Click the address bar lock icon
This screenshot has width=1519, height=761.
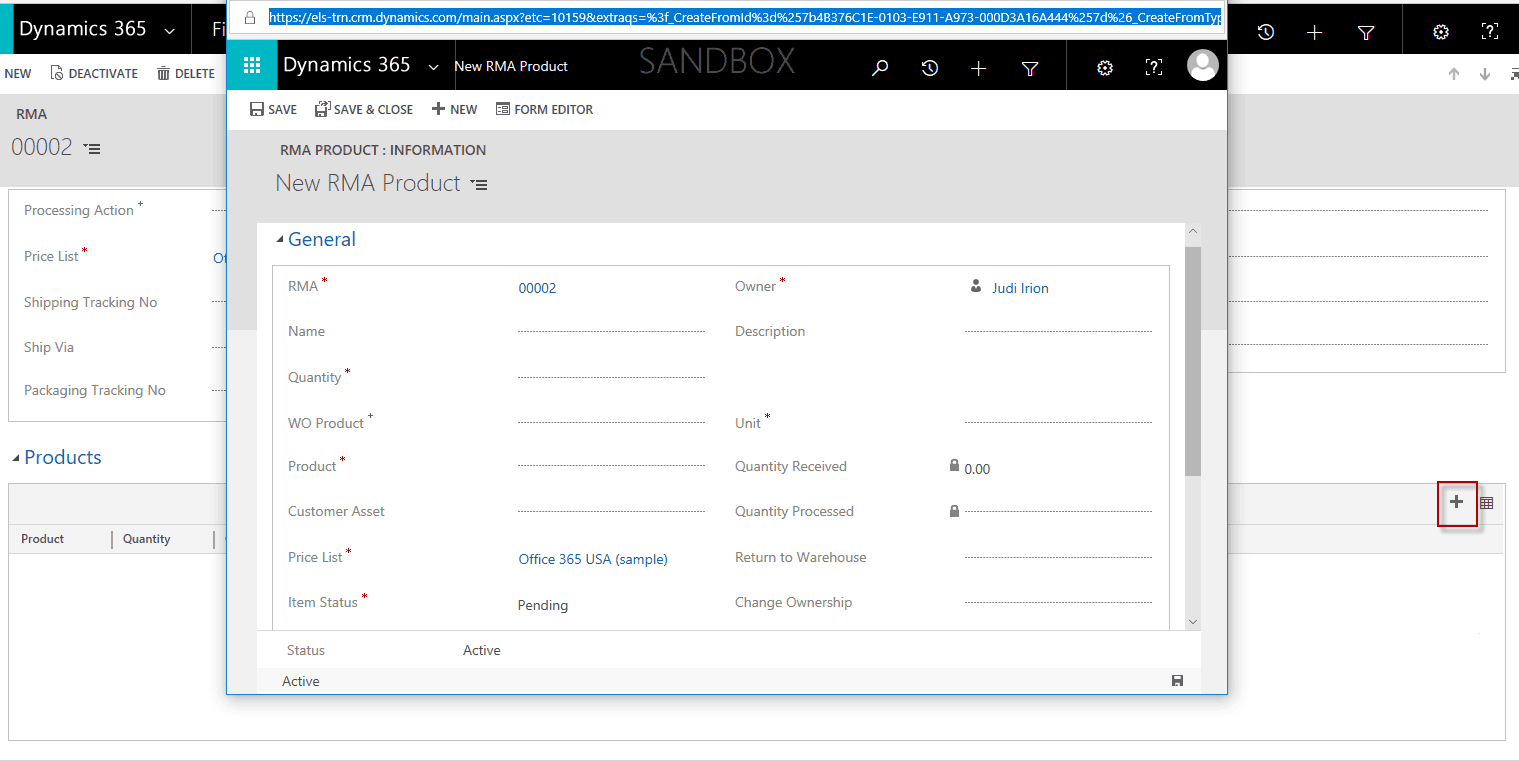250,17
